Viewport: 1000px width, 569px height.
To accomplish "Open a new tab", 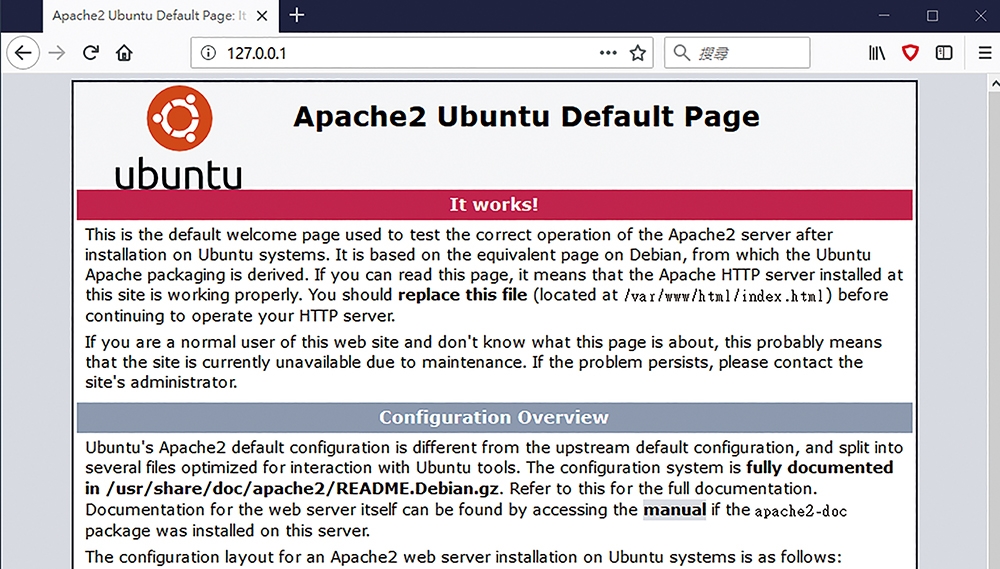I will coord(297,15).
